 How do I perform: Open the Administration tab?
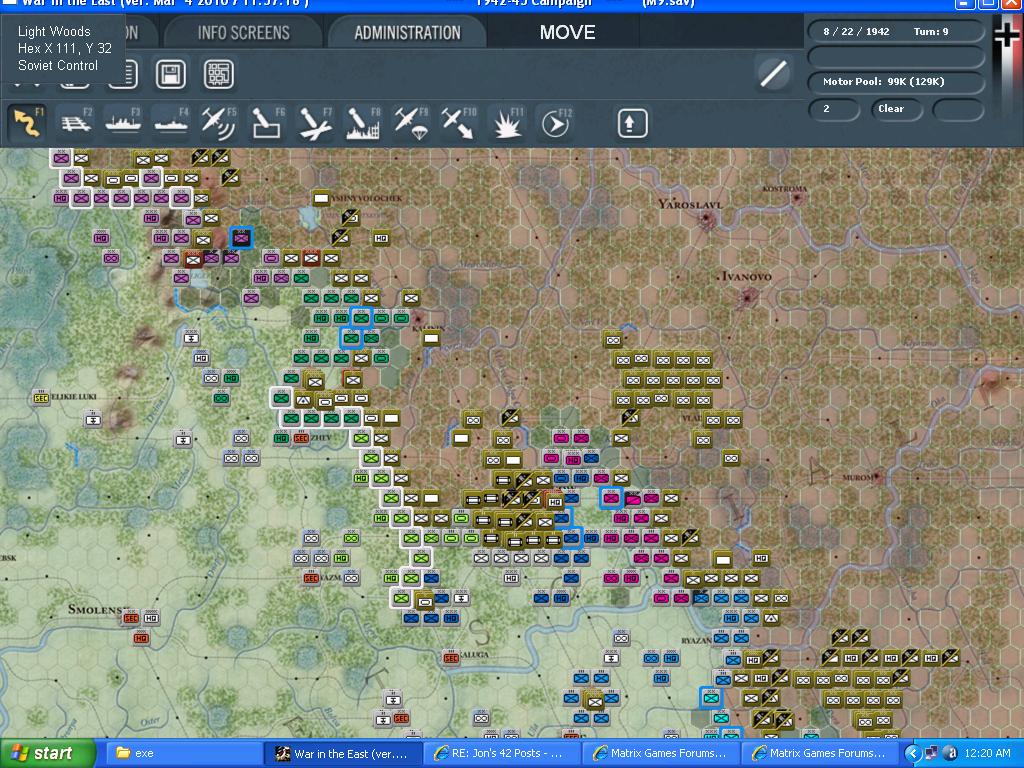(x=407, y=33)
